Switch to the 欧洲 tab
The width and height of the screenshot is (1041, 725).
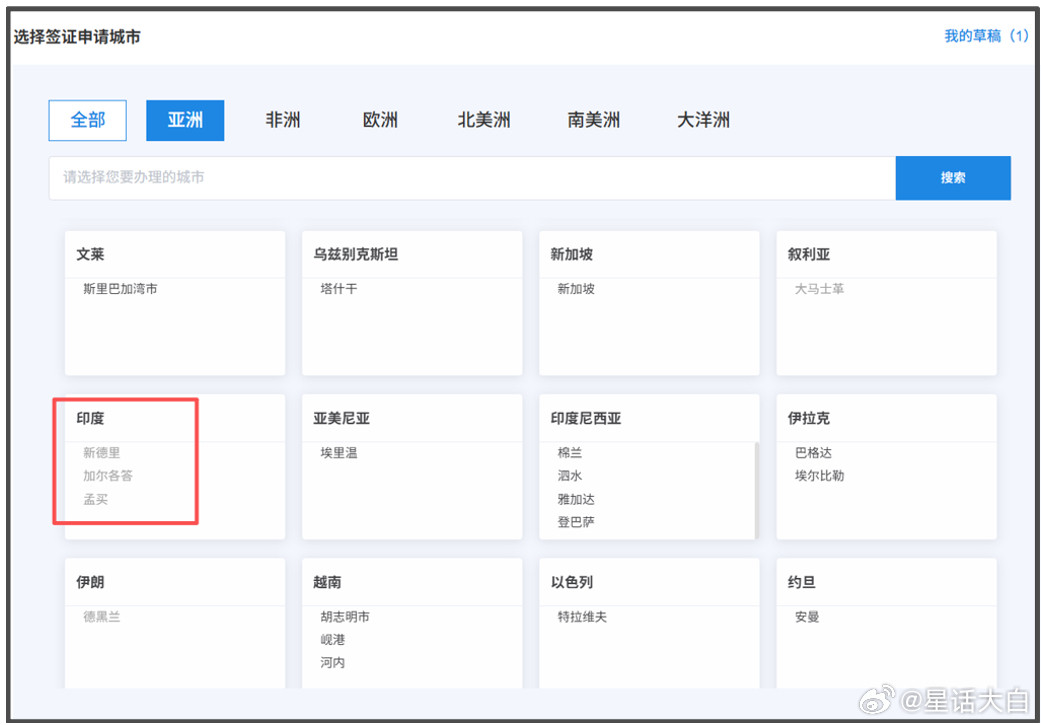point(380,120)
